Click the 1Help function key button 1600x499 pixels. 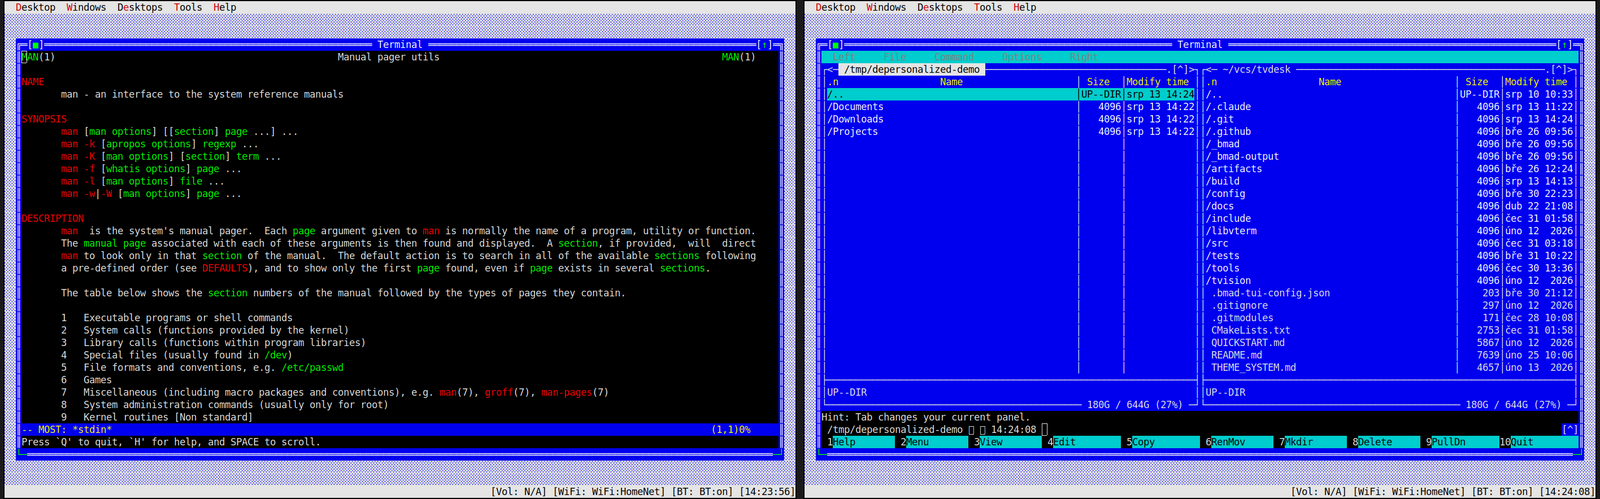[861, 442]
